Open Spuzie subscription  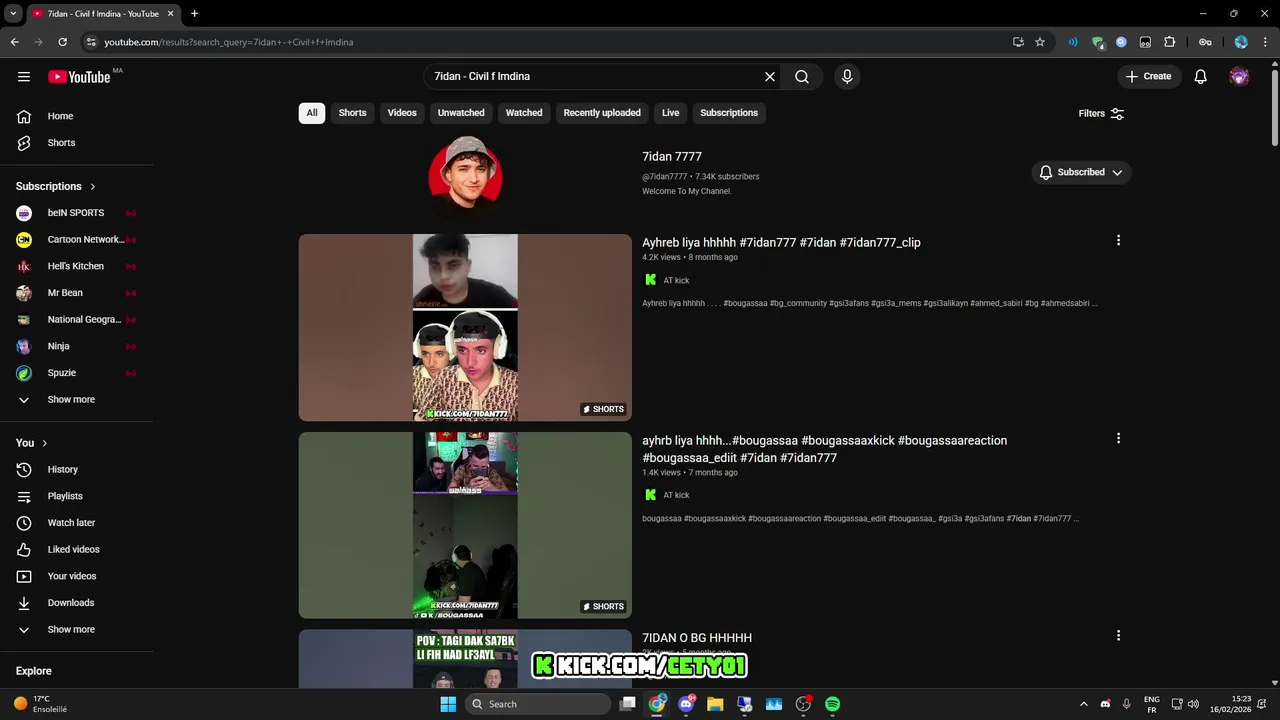pyautogui.click(x=77, y=373)
